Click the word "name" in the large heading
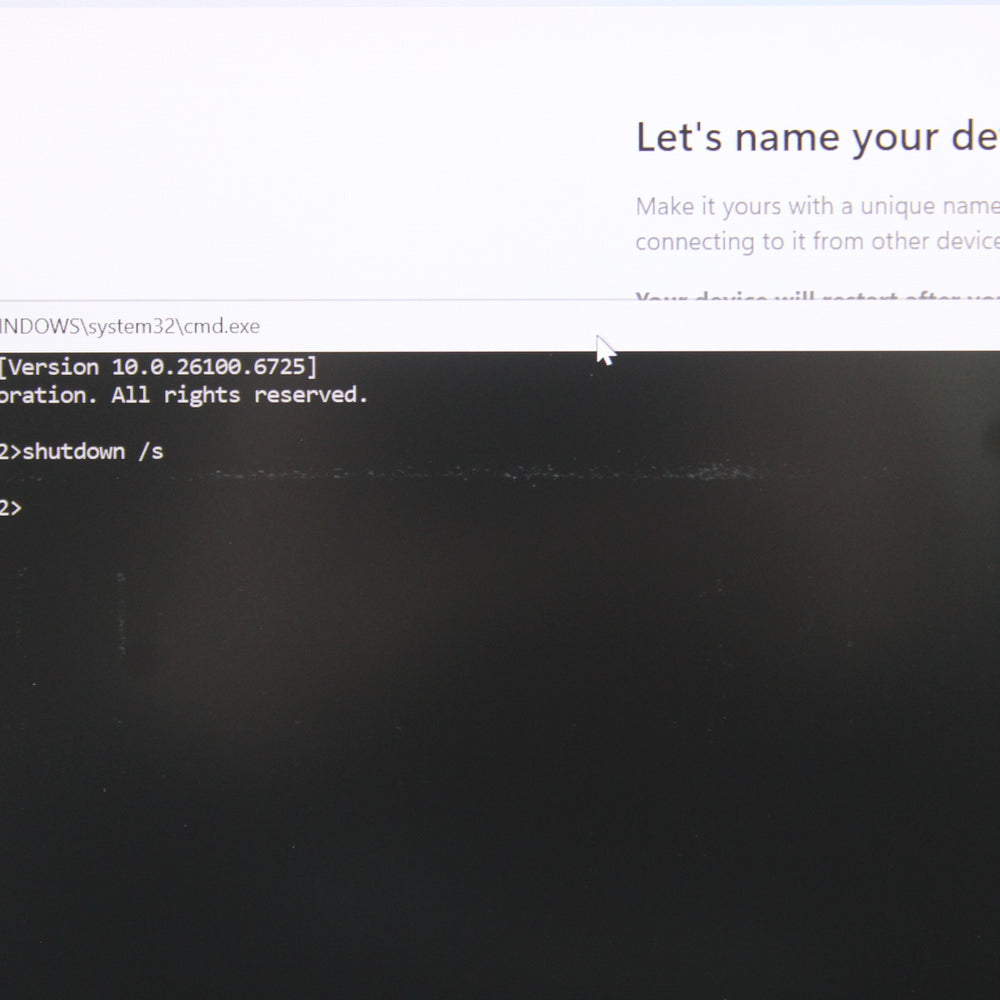Screen dimensions: 1000x1000 786,138
